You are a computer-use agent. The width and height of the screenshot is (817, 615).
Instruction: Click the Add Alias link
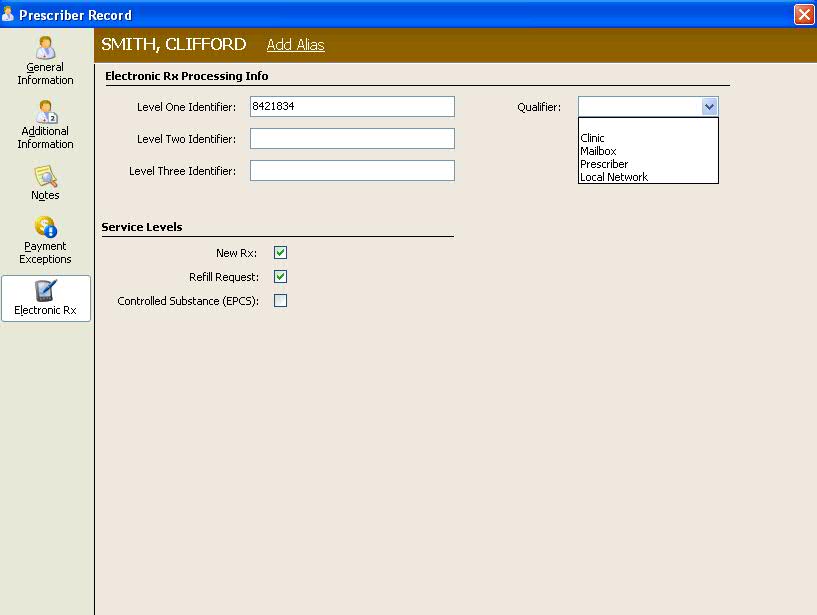[295, 45]
